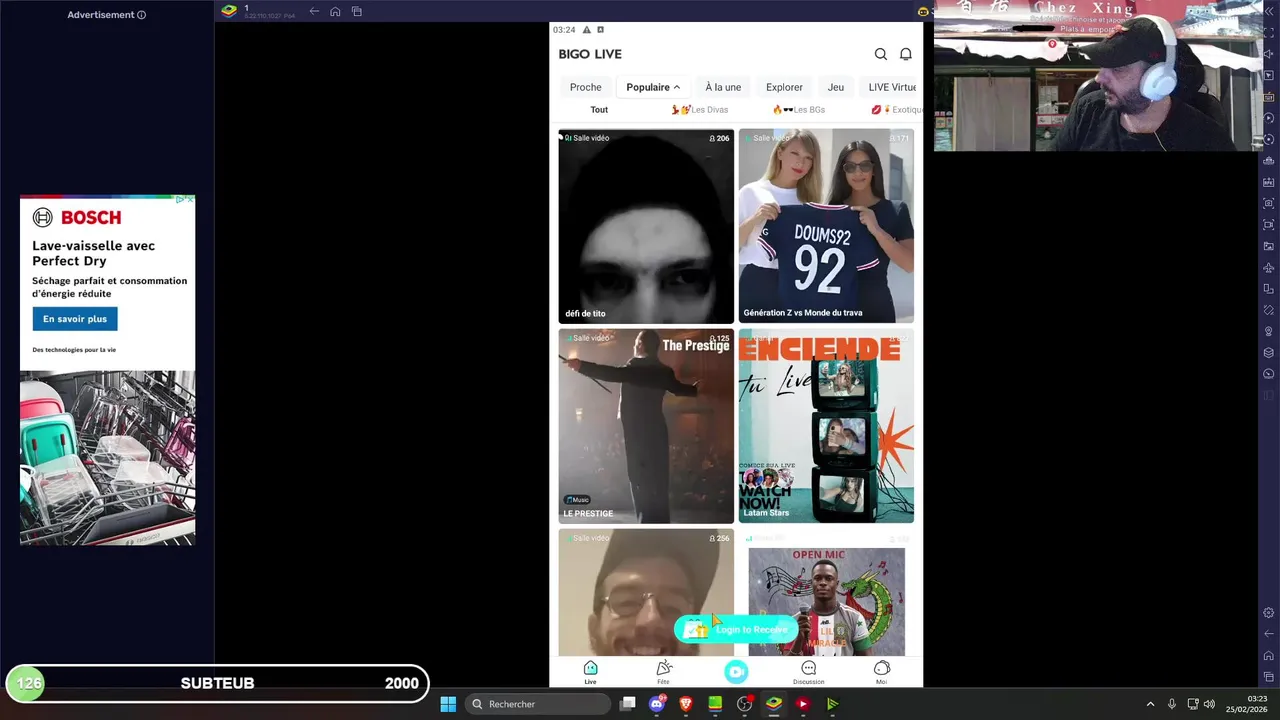Open BIGO LIVE notifications bell

click(905, 54)
